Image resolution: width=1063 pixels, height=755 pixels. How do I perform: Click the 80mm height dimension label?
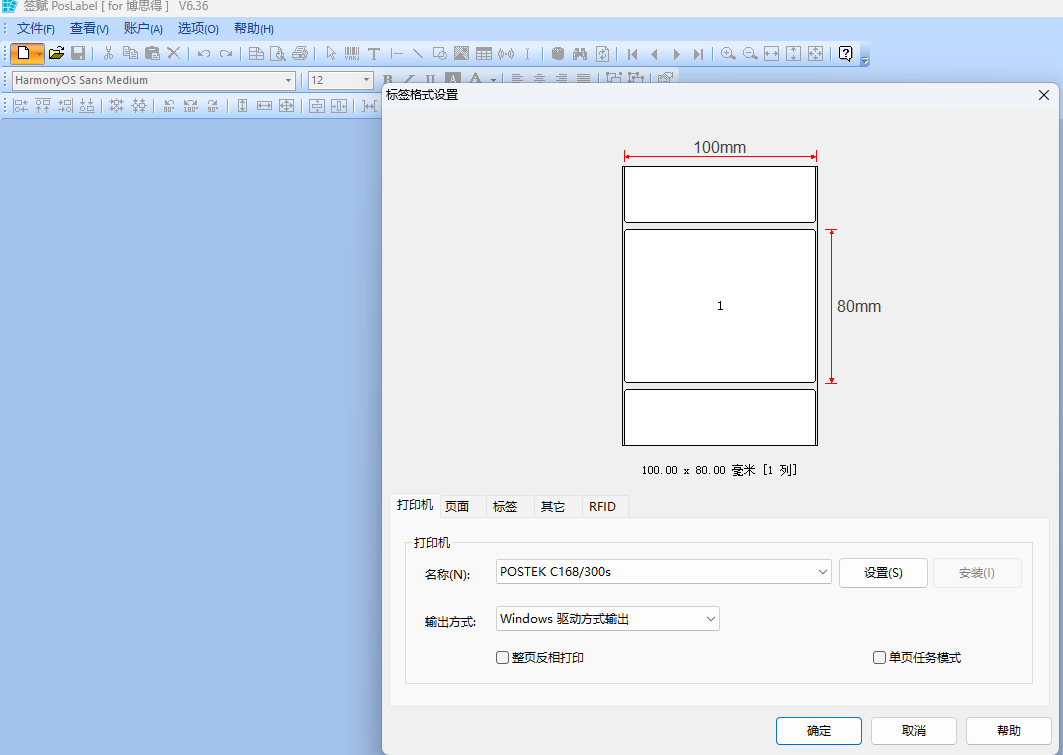point(859,306)
